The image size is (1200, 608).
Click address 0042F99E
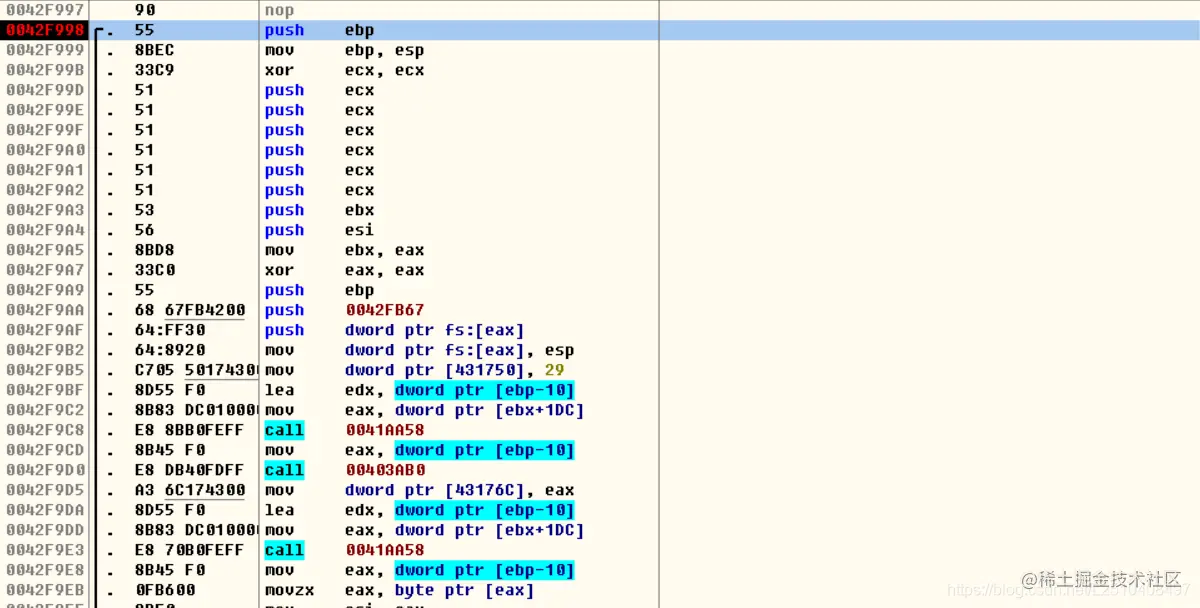45,110
